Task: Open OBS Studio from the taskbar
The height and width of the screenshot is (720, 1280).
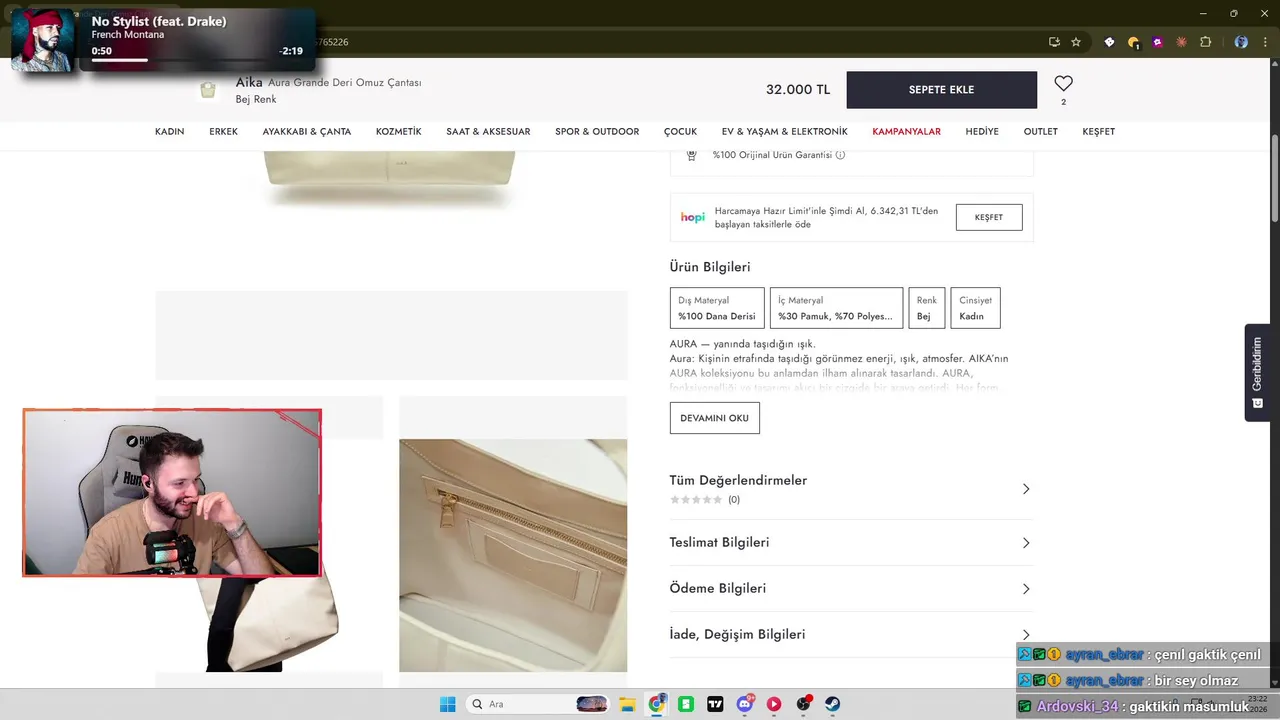Action: pyautogui.click(x=803, y=704)
